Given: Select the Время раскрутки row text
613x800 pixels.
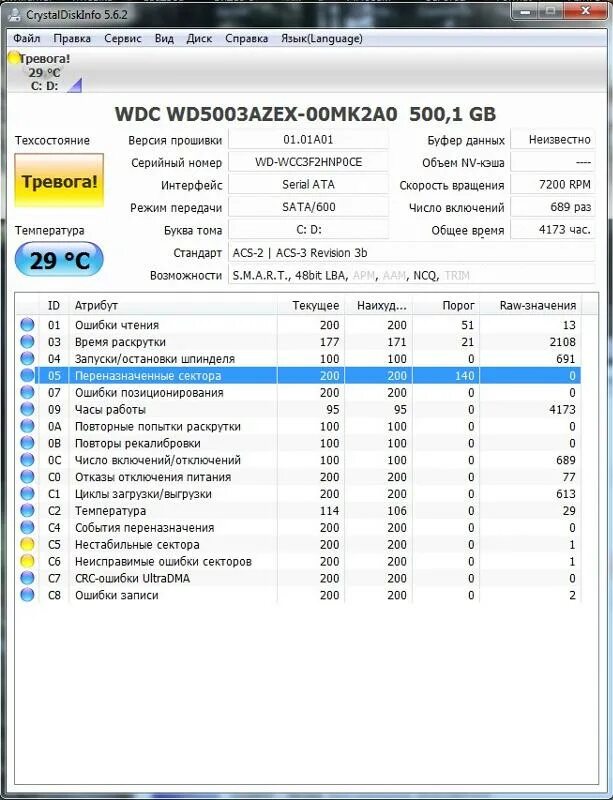Looking at the screenshot, I should (120, 342).
